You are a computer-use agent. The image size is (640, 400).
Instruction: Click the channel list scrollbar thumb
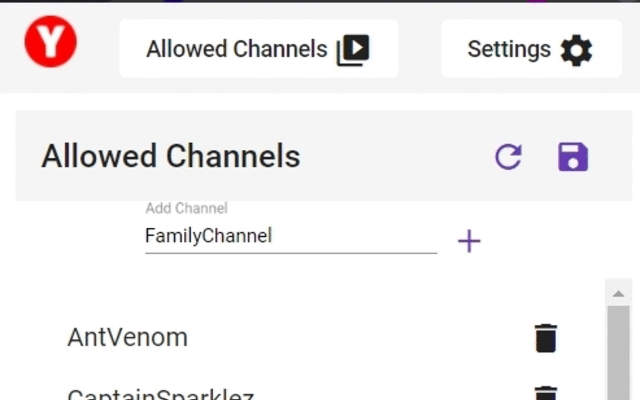(x=618, y=350)
